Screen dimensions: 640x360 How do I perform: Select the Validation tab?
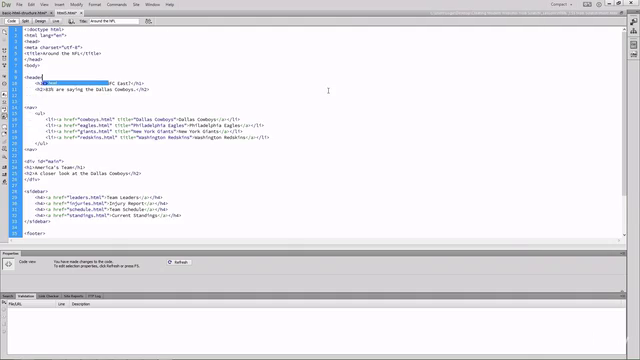click(26, 296)
